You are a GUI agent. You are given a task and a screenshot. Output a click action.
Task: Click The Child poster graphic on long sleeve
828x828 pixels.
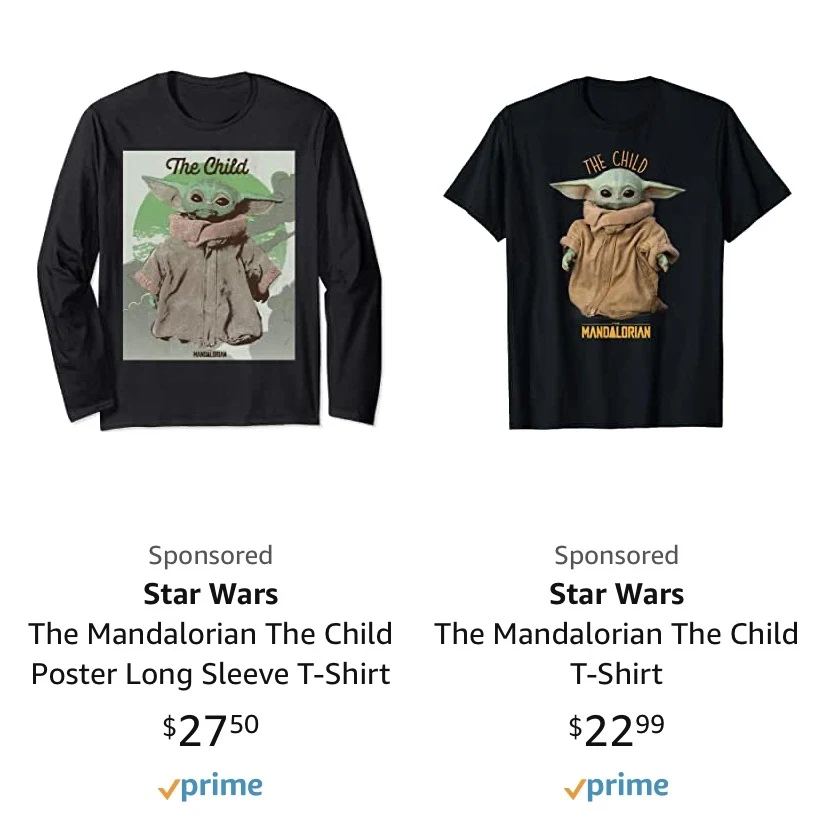(209, 256)
